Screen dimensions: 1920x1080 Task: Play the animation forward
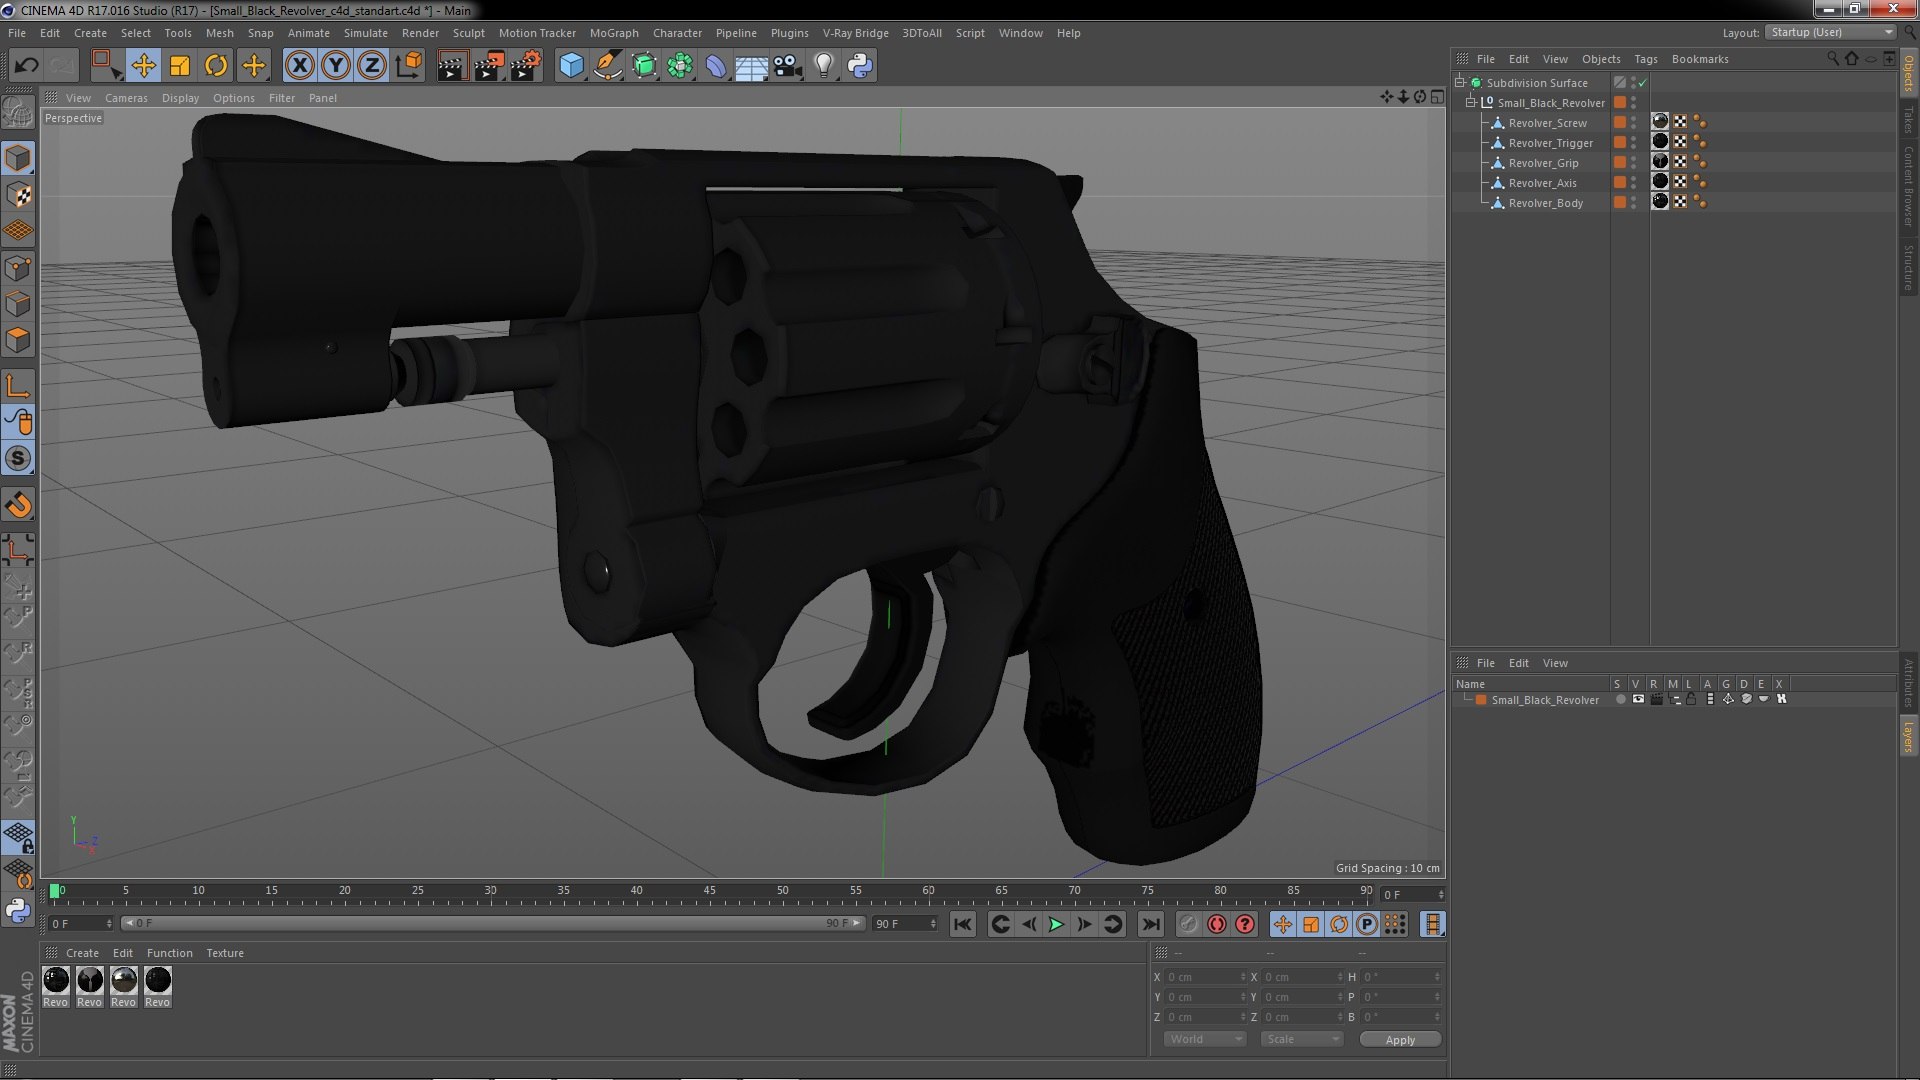pyautogui.click(x=1056, y=925)
